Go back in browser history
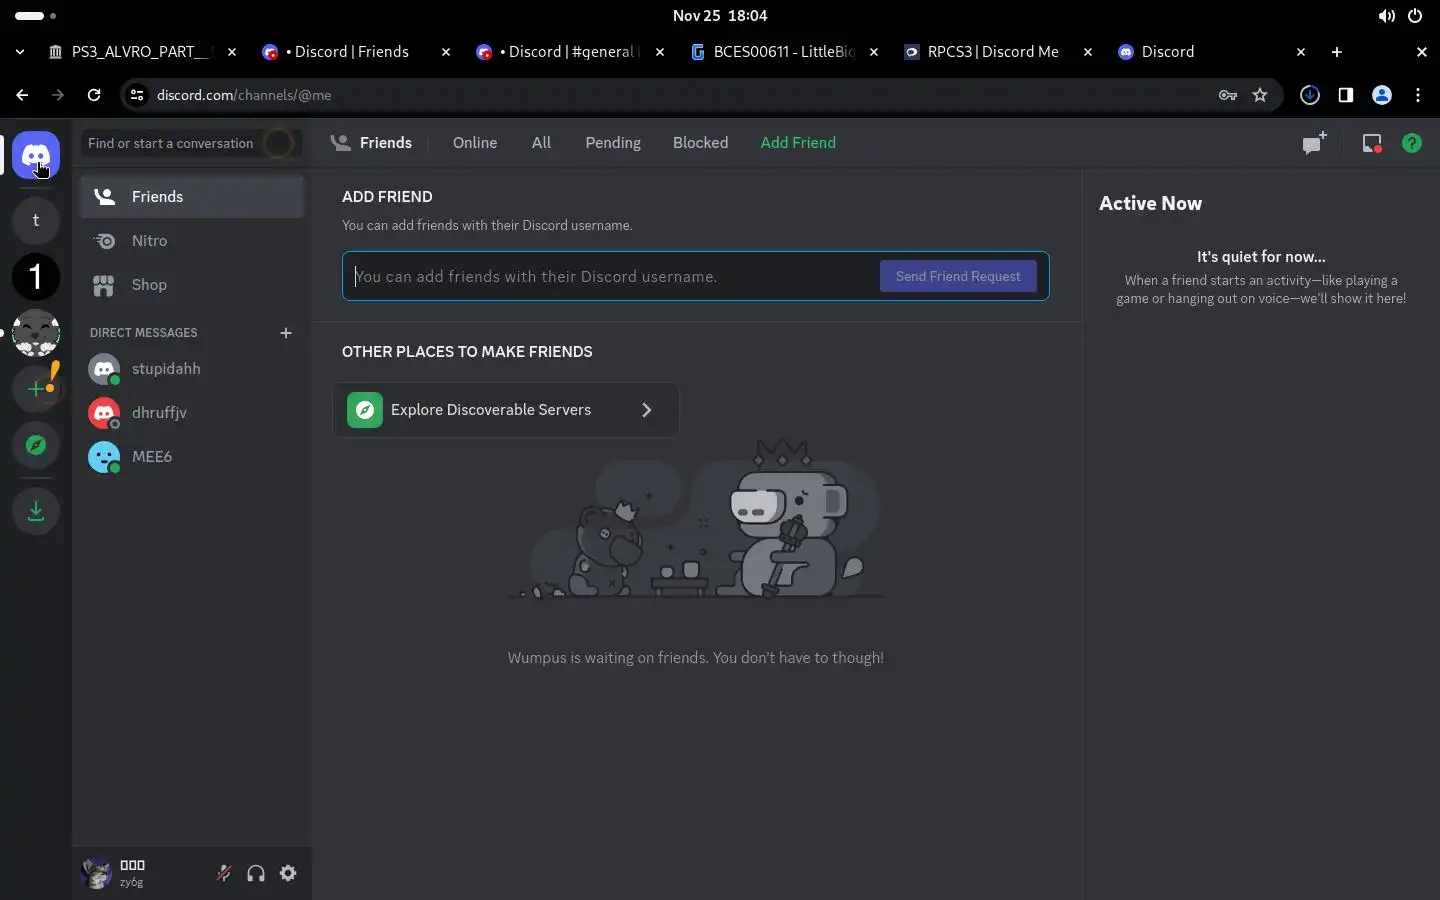The image size is (1440, 900). 22,95
